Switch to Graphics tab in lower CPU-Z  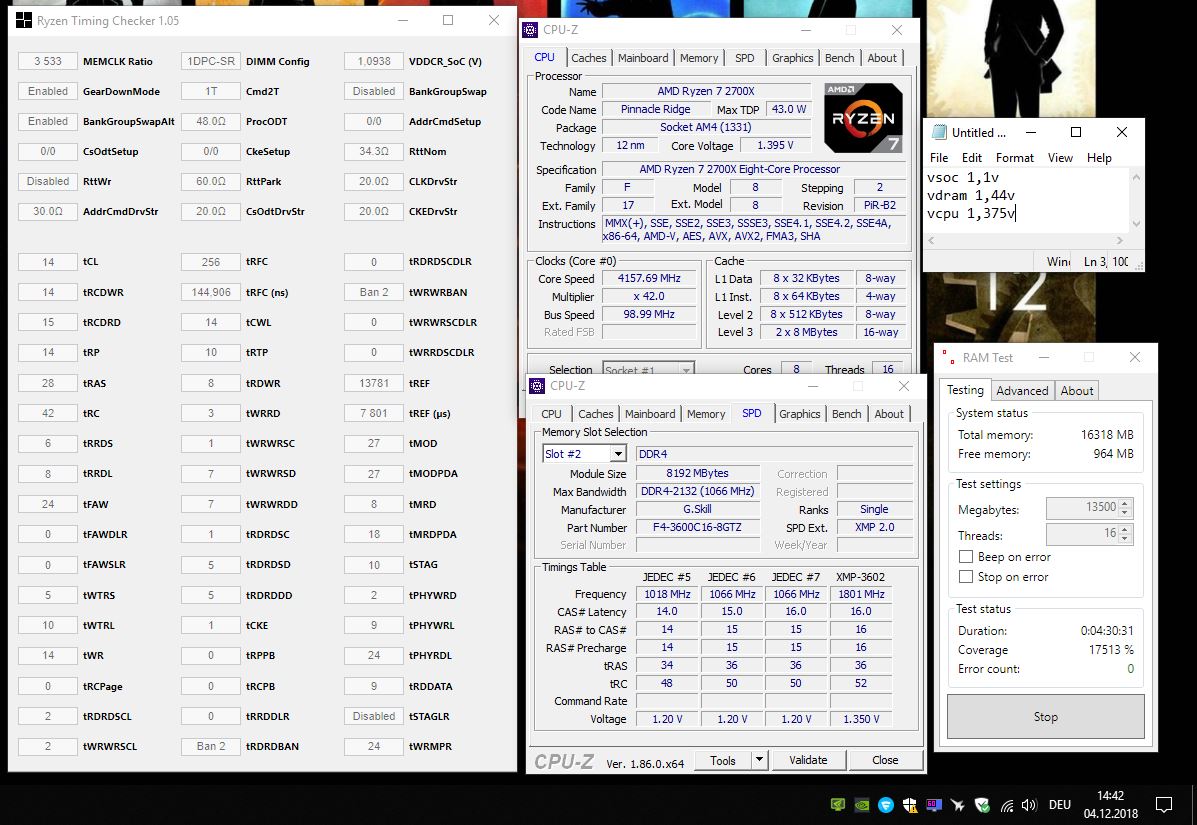pyautogui.click(x=799, y=414)
